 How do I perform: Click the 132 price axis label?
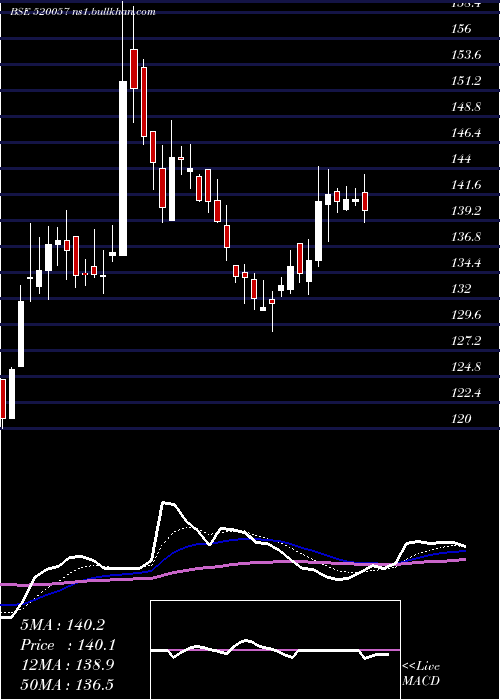tap(462, 288)
